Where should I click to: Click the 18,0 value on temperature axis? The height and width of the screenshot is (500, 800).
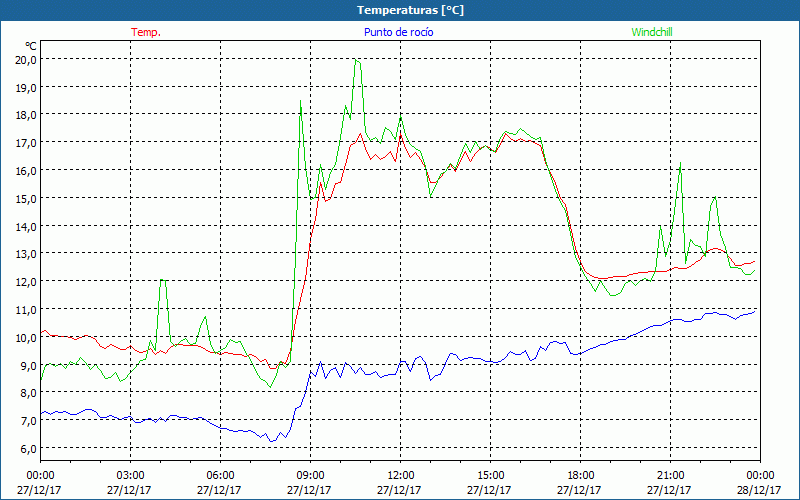coord(26,115)
